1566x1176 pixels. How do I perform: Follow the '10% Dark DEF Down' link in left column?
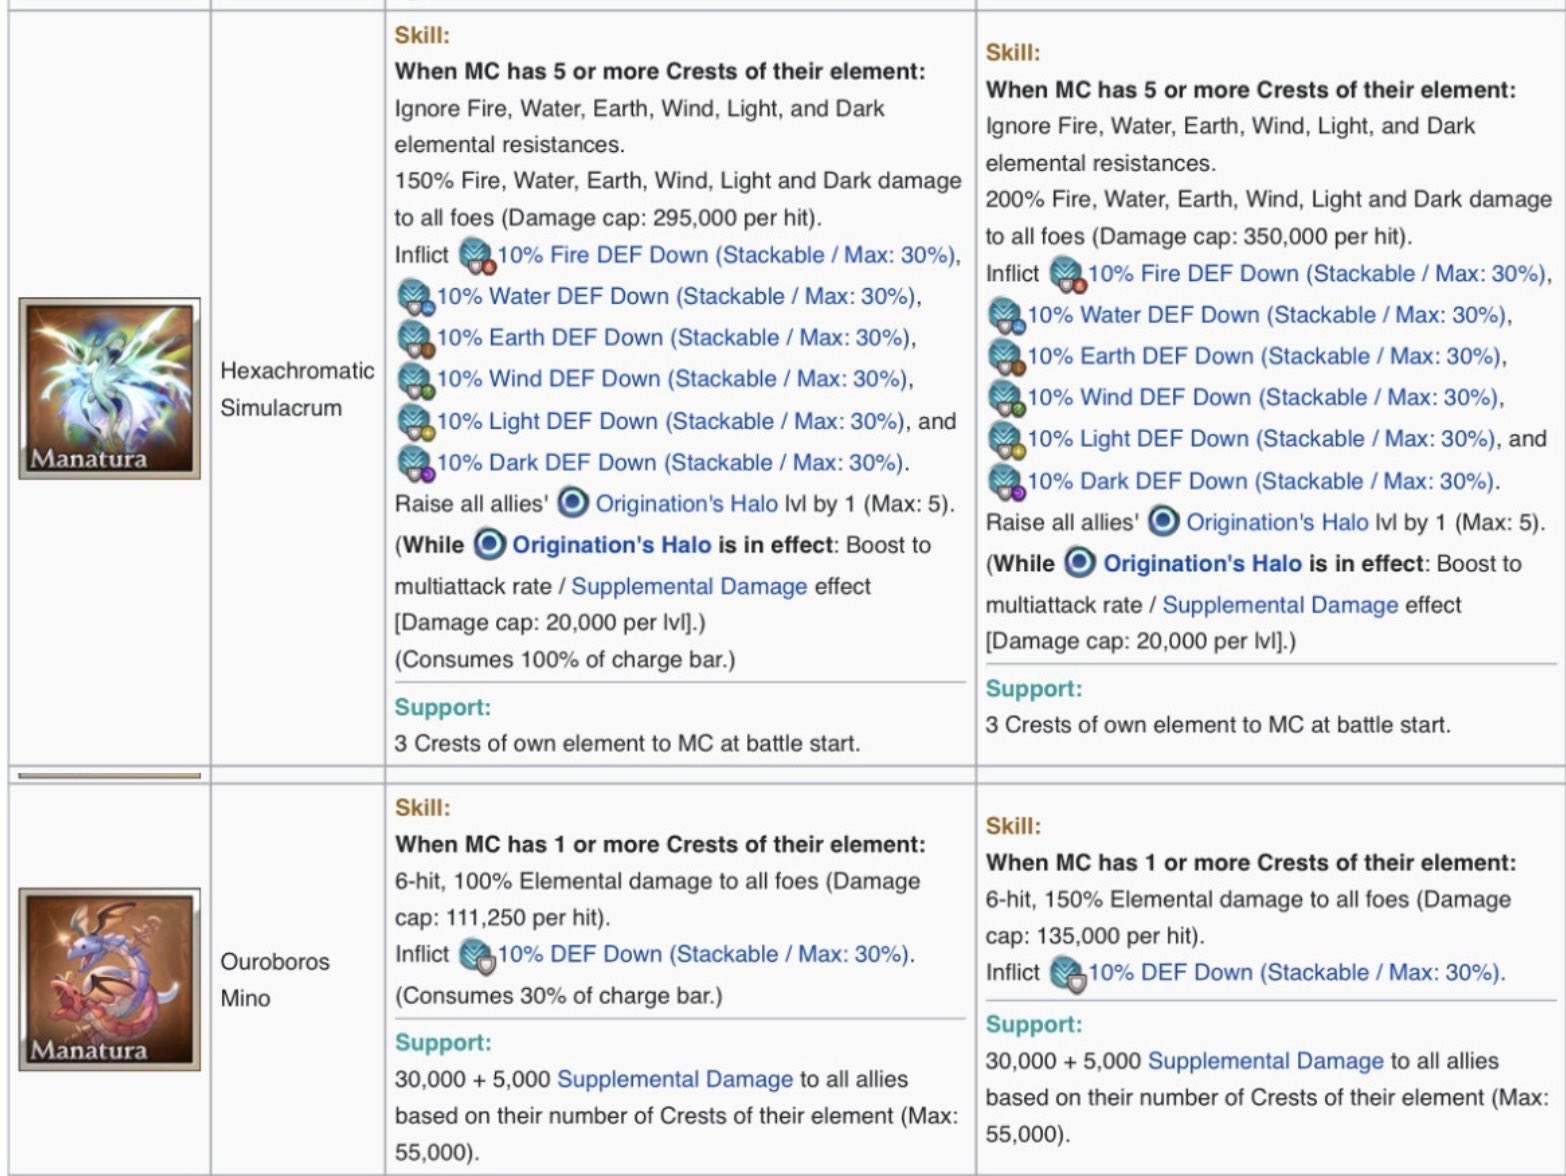[x=668, y=462]
